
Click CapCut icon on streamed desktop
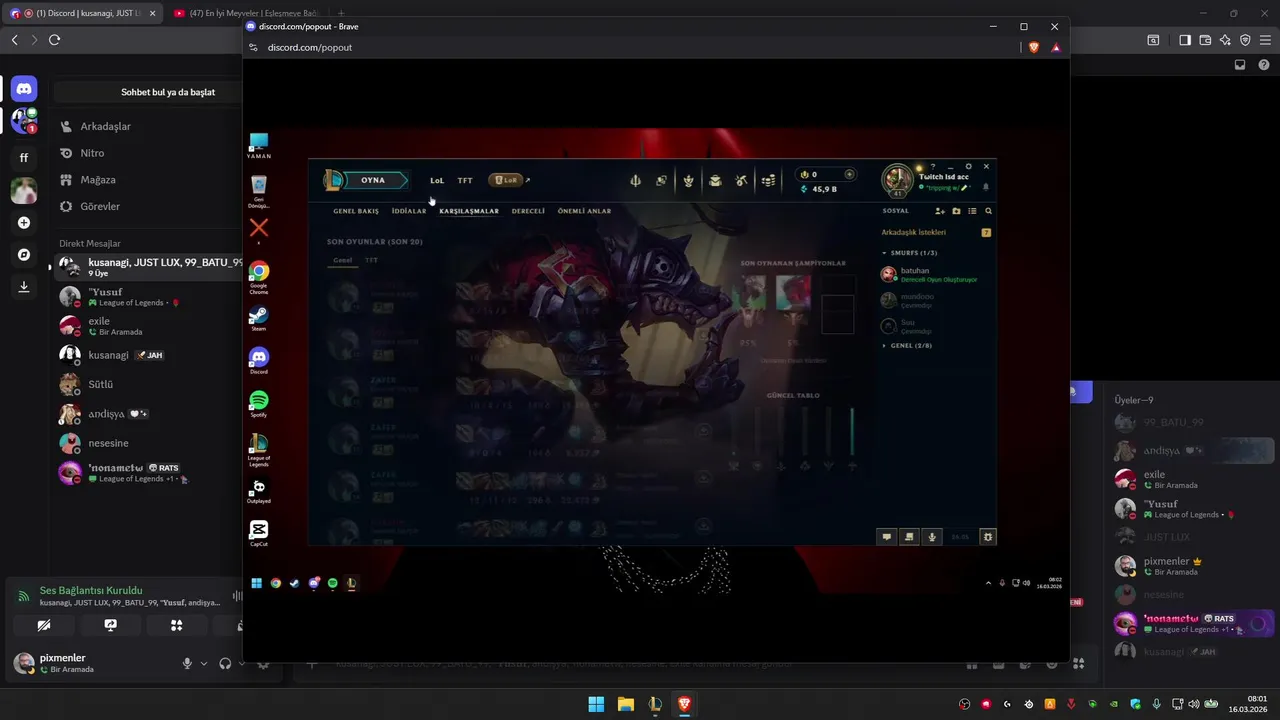pos(258,533)
